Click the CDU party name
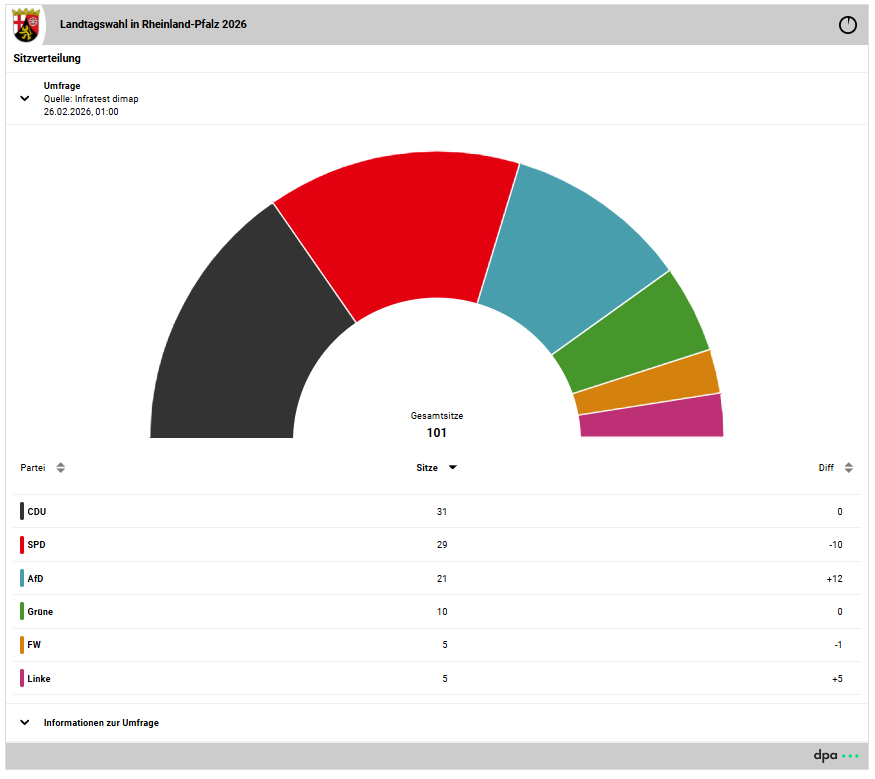Viewport: 875px width, 779px height. pyautogui.click(x=37, y=512)
